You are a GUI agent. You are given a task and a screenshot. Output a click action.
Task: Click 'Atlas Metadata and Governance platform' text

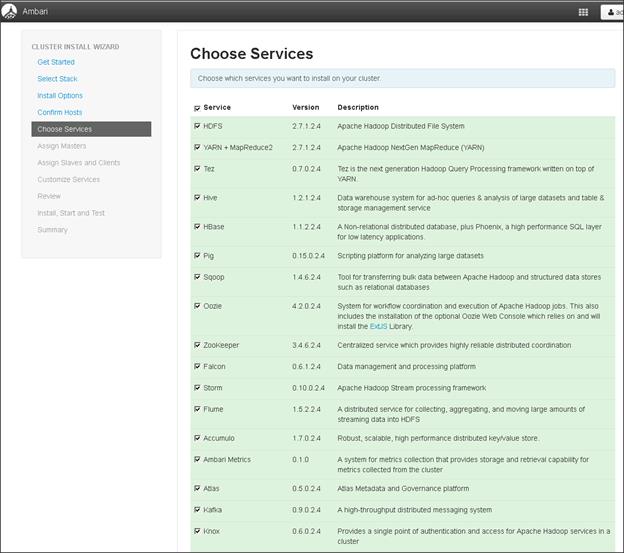[403, 489]
